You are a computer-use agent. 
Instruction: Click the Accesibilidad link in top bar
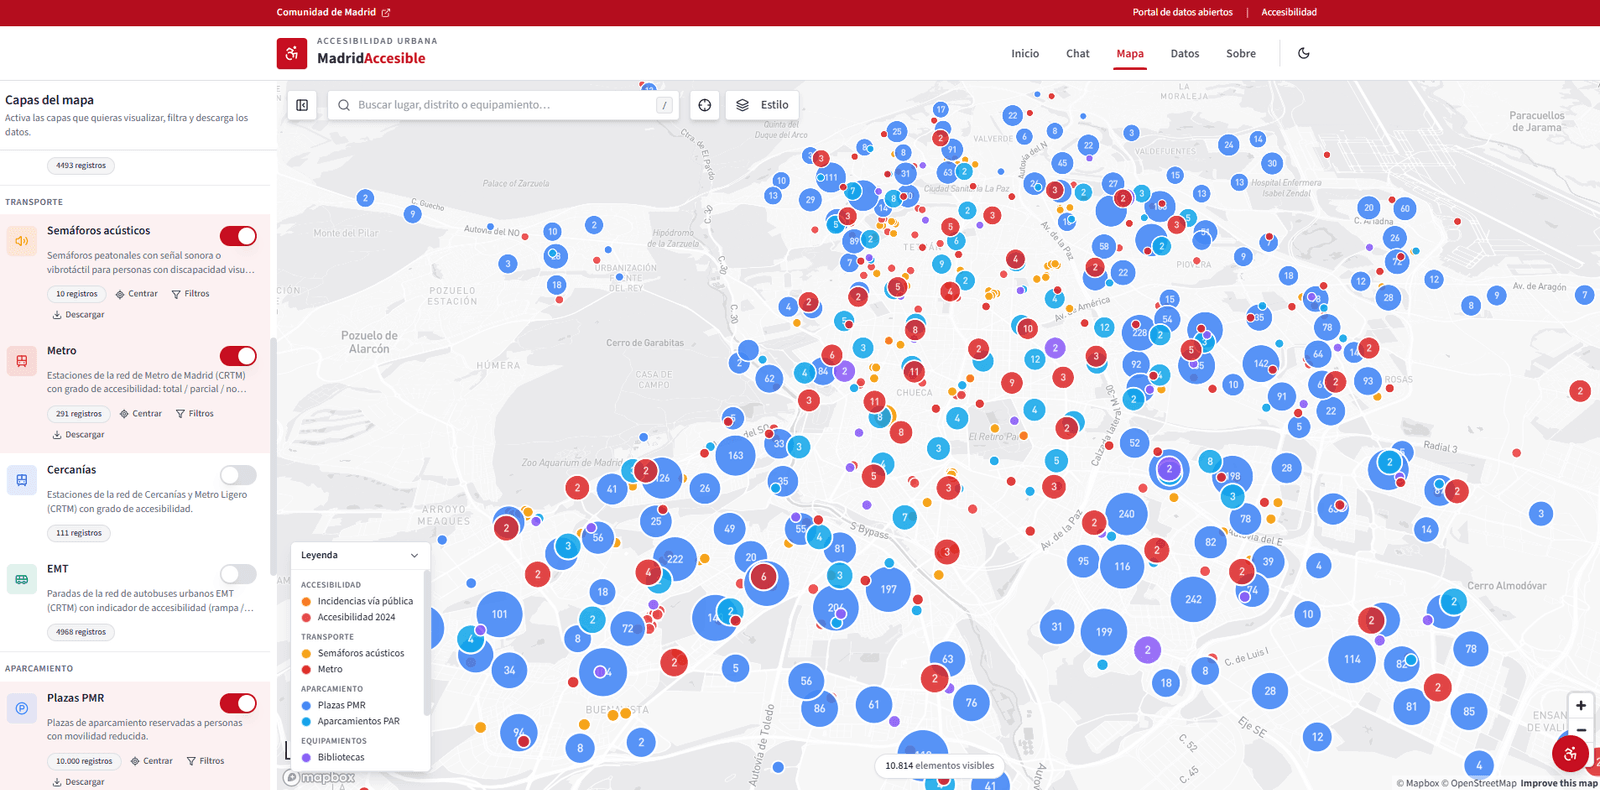pyautogui.click(x=1289, y=12)
